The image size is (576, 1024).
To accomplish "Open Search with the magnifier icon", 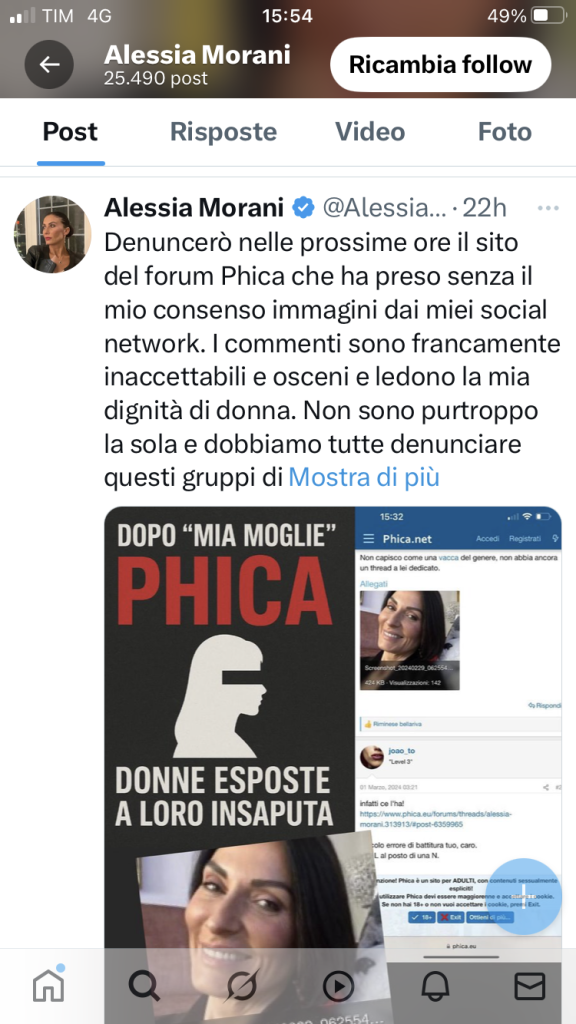I will tap(144, 986).
